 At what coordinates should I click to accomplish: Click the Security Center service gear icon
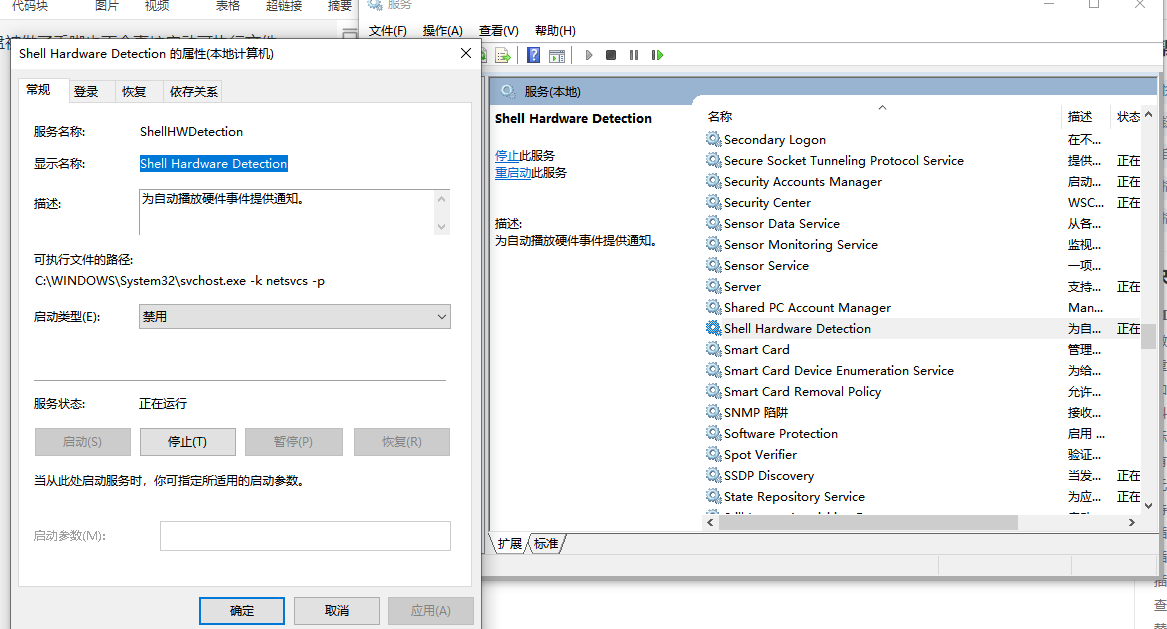point(714,202)
